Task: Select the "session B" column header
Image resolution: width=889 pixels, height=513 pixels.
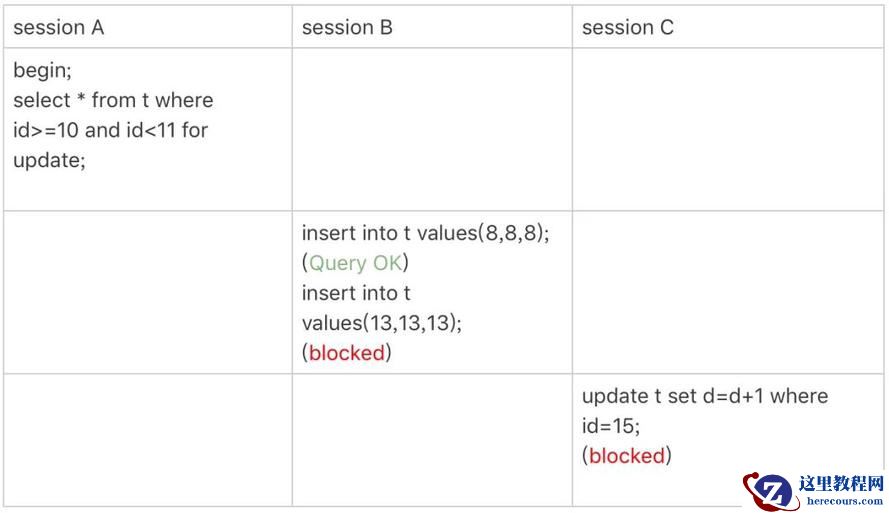Action: 347,28
